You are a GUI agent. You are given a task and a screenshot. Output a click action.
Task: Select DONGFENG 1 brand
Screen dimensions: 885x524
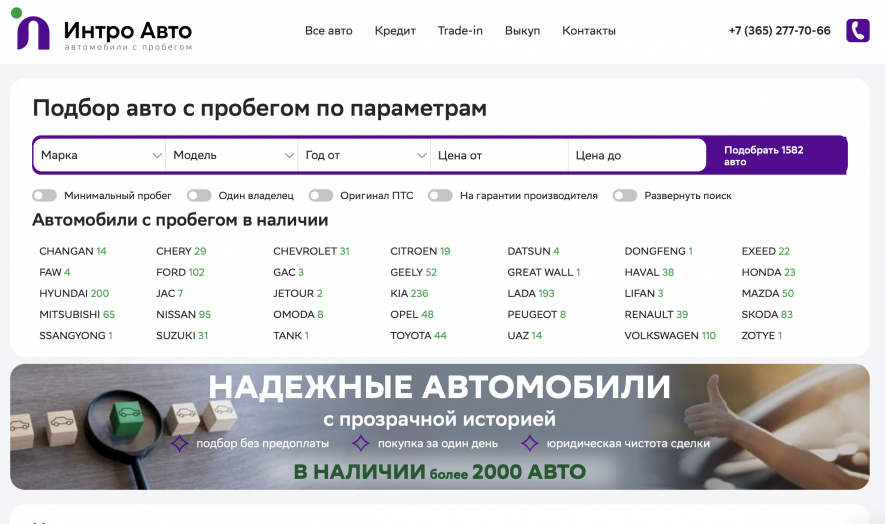click(x=658, y=251)
